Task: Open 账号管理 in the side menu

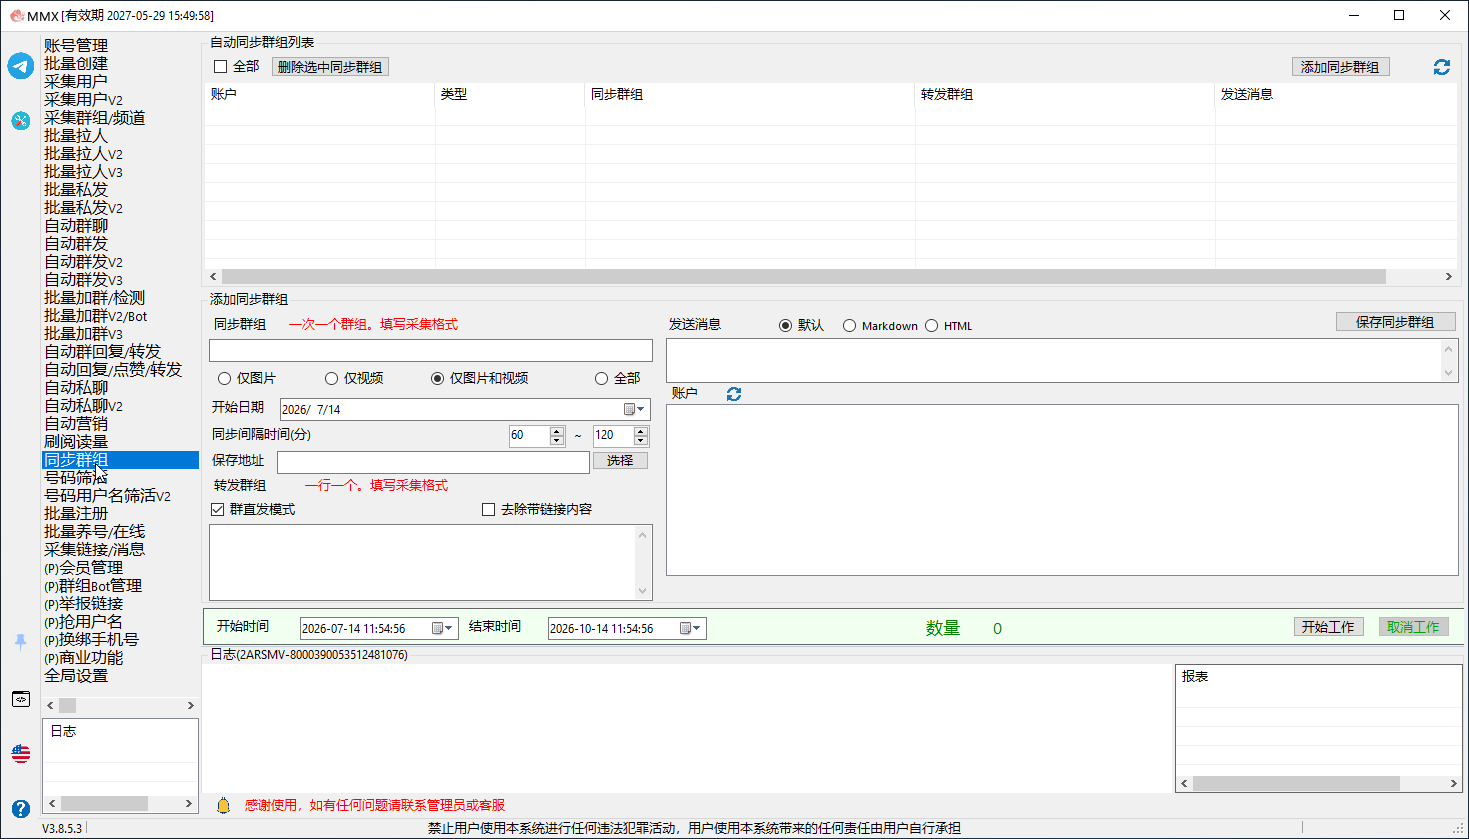Action: 76,46
